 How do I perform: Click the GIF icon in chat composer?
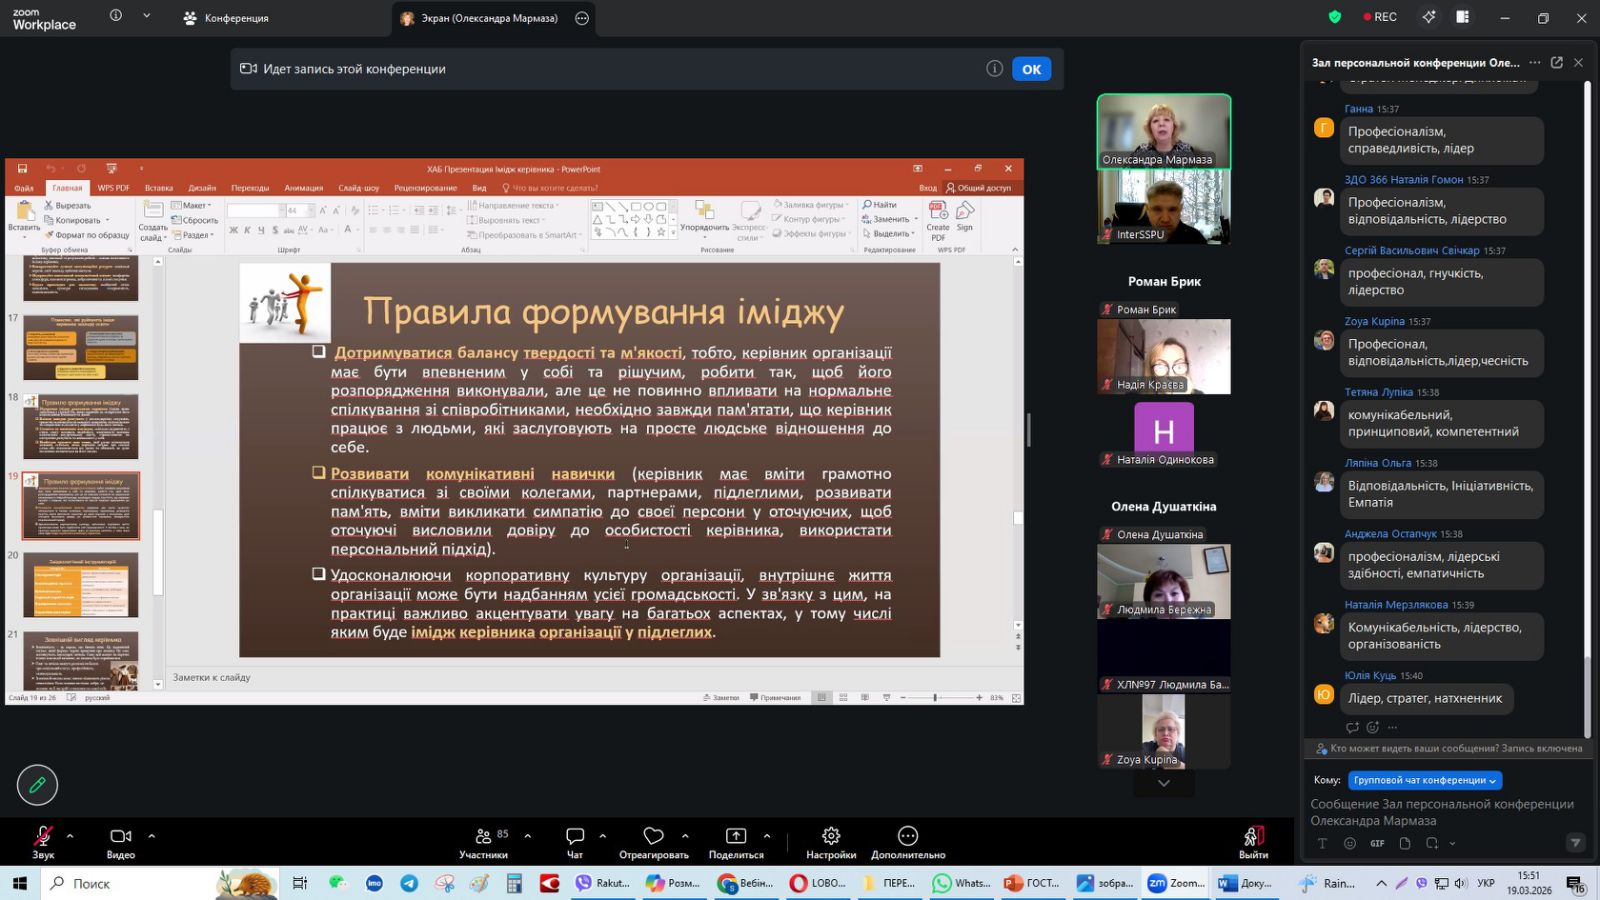(1377, 843)
